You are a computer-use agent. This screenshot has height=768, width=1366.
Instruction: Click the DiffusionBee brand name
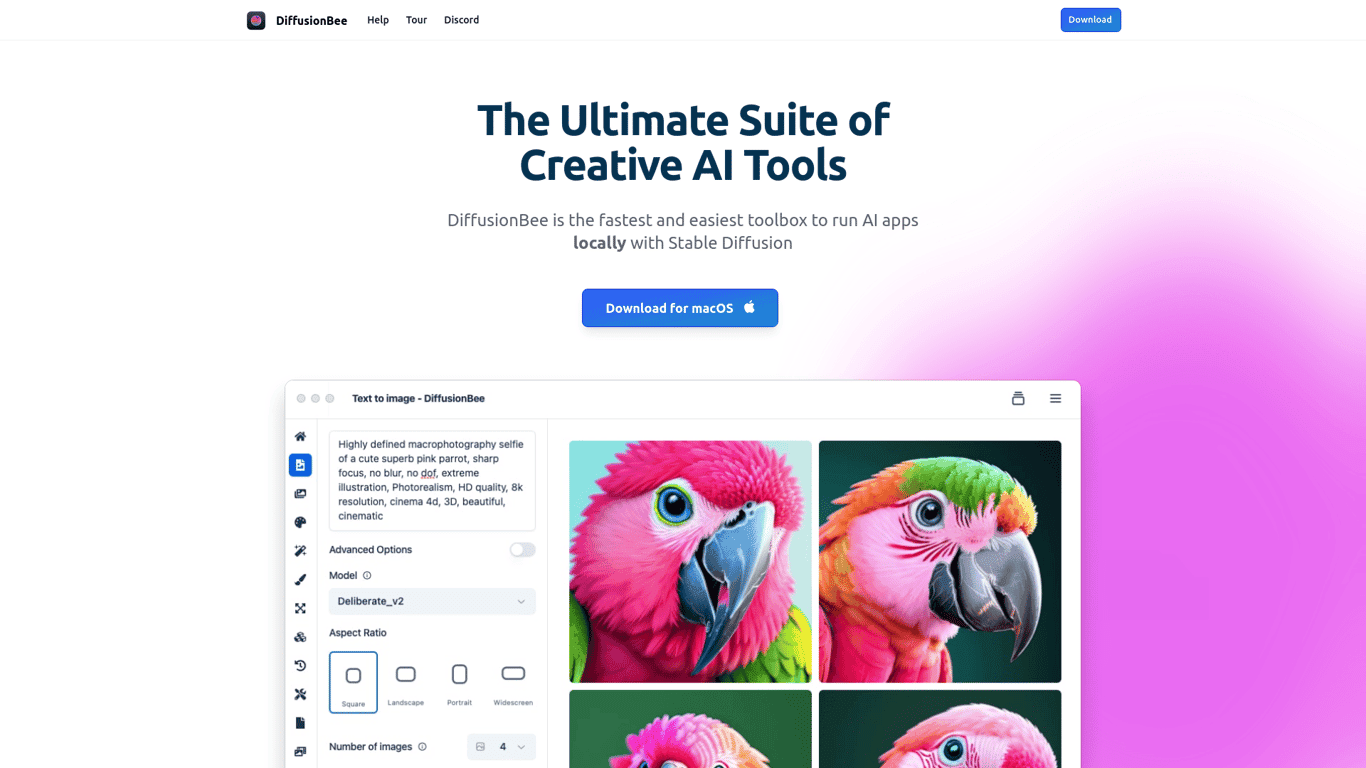pos(312,20)
